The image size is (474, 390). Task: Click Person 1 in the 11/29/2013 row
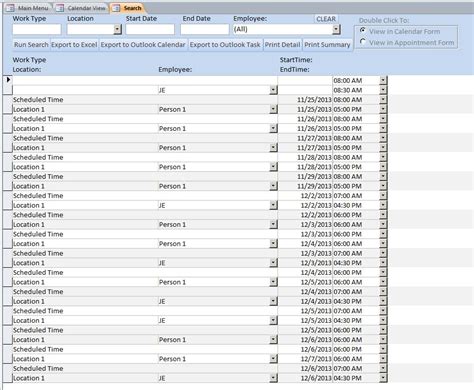click(x=172, y=186)
